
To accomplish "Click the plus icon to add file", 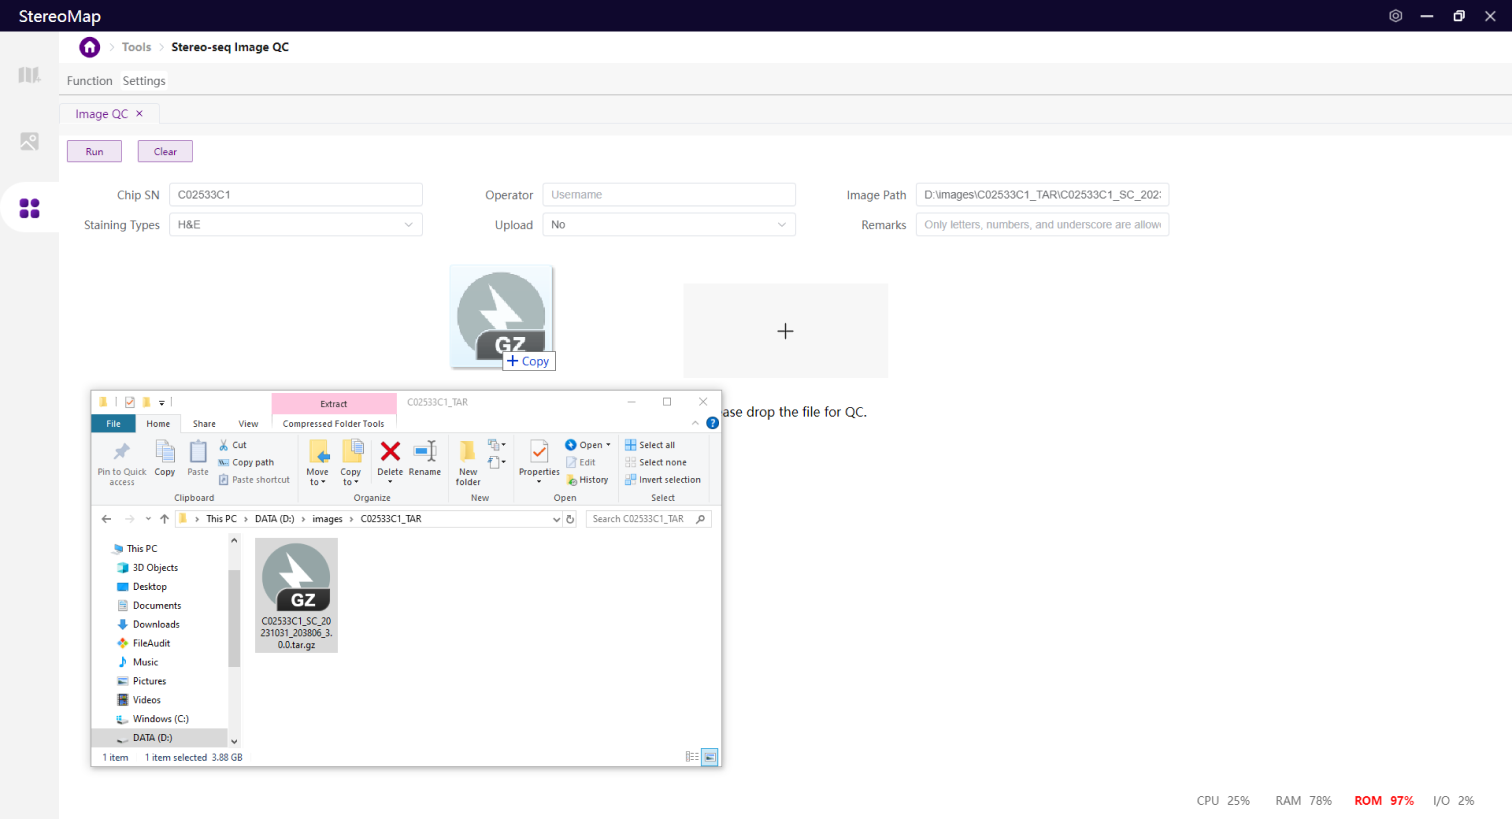I will coord(785,331).
